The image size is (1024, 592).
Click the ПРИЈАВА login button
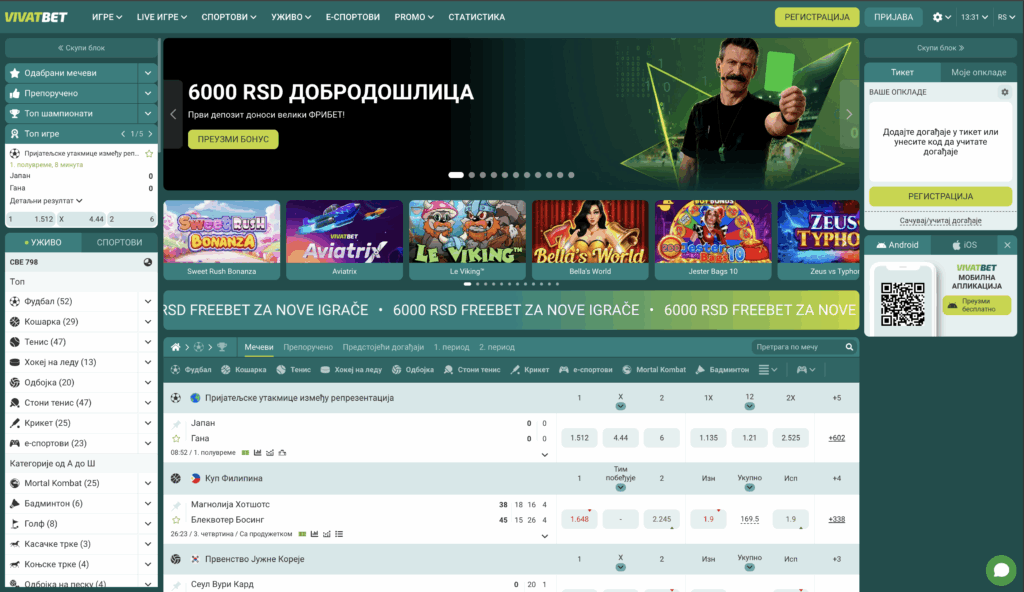[x=893, y=17]
